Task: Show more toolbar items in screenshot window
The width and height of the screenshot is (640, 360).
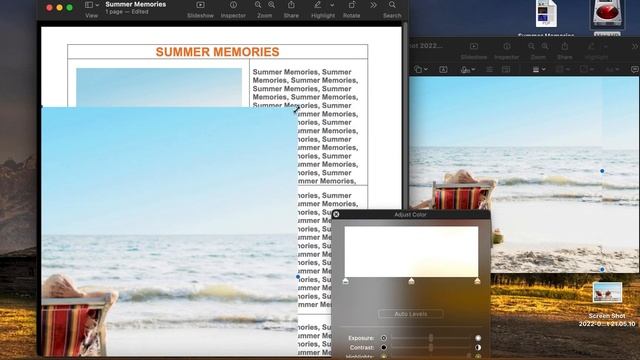Action: coord(636,47)
